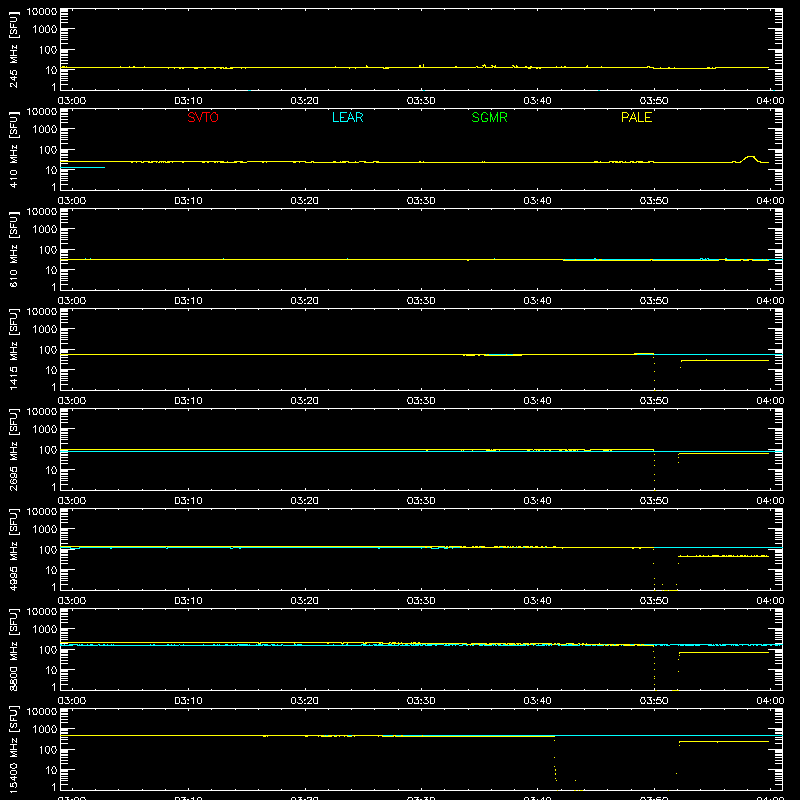Click 03:50 time label under 1415 MHz plot

(654, 401)
